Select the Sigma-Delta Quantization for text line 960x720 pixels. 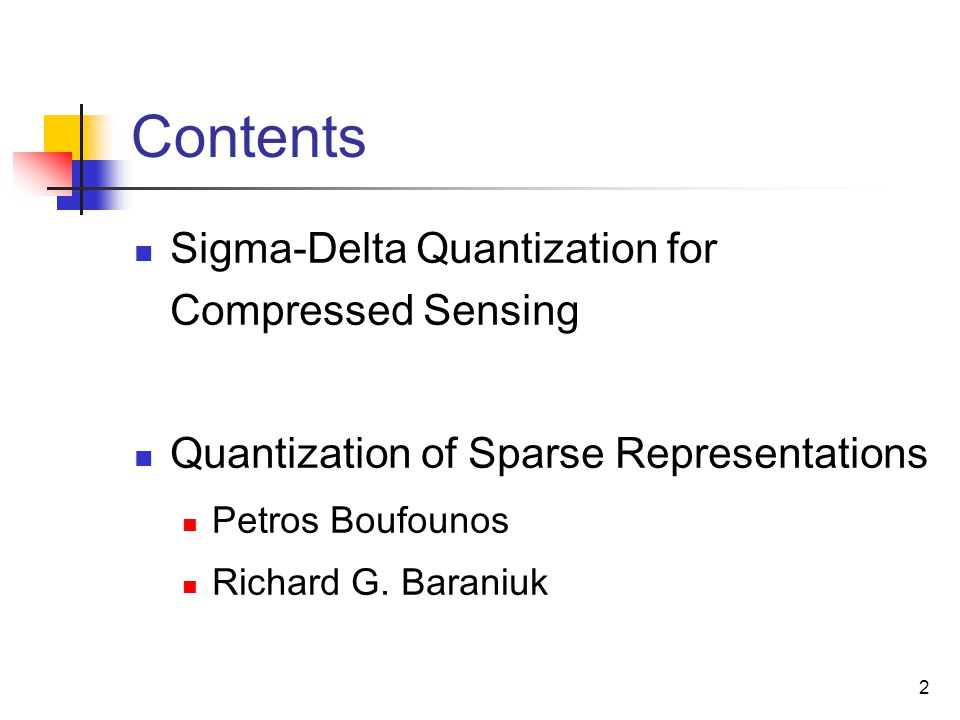(443, 249)
